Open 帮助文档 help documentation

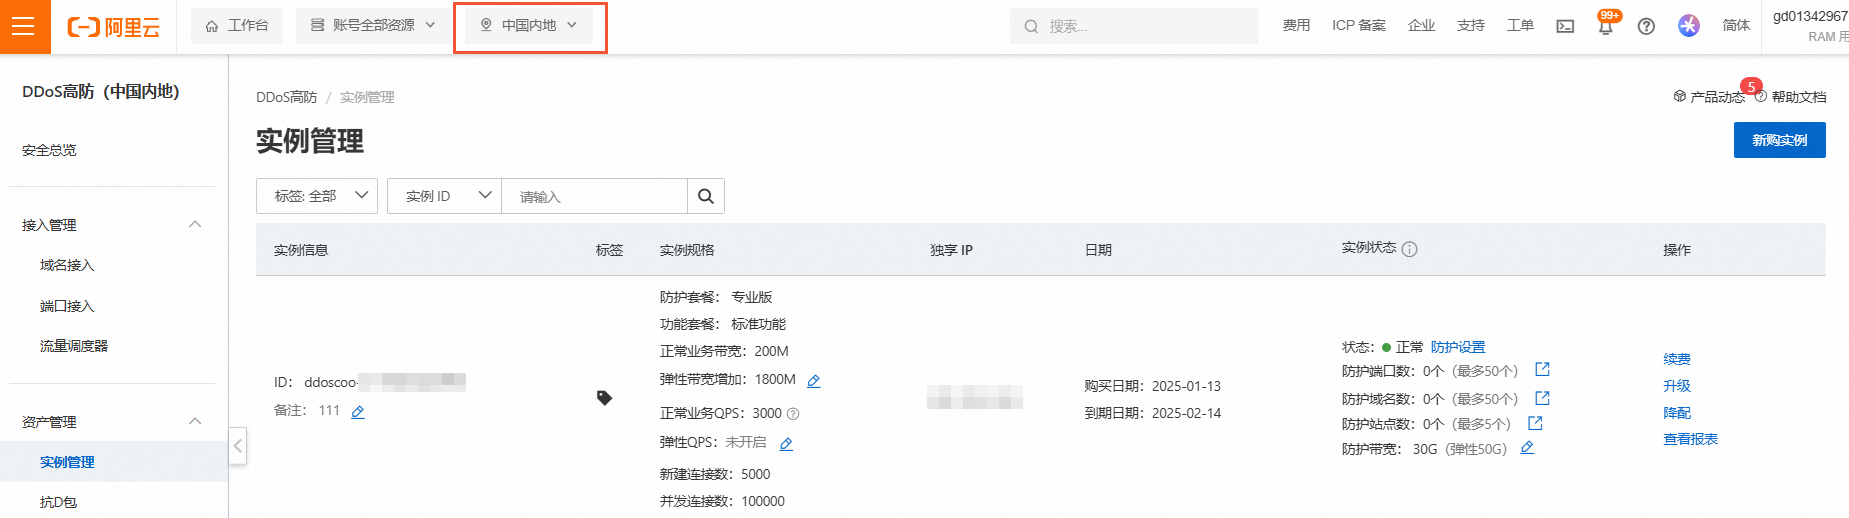coord(1791,97)
